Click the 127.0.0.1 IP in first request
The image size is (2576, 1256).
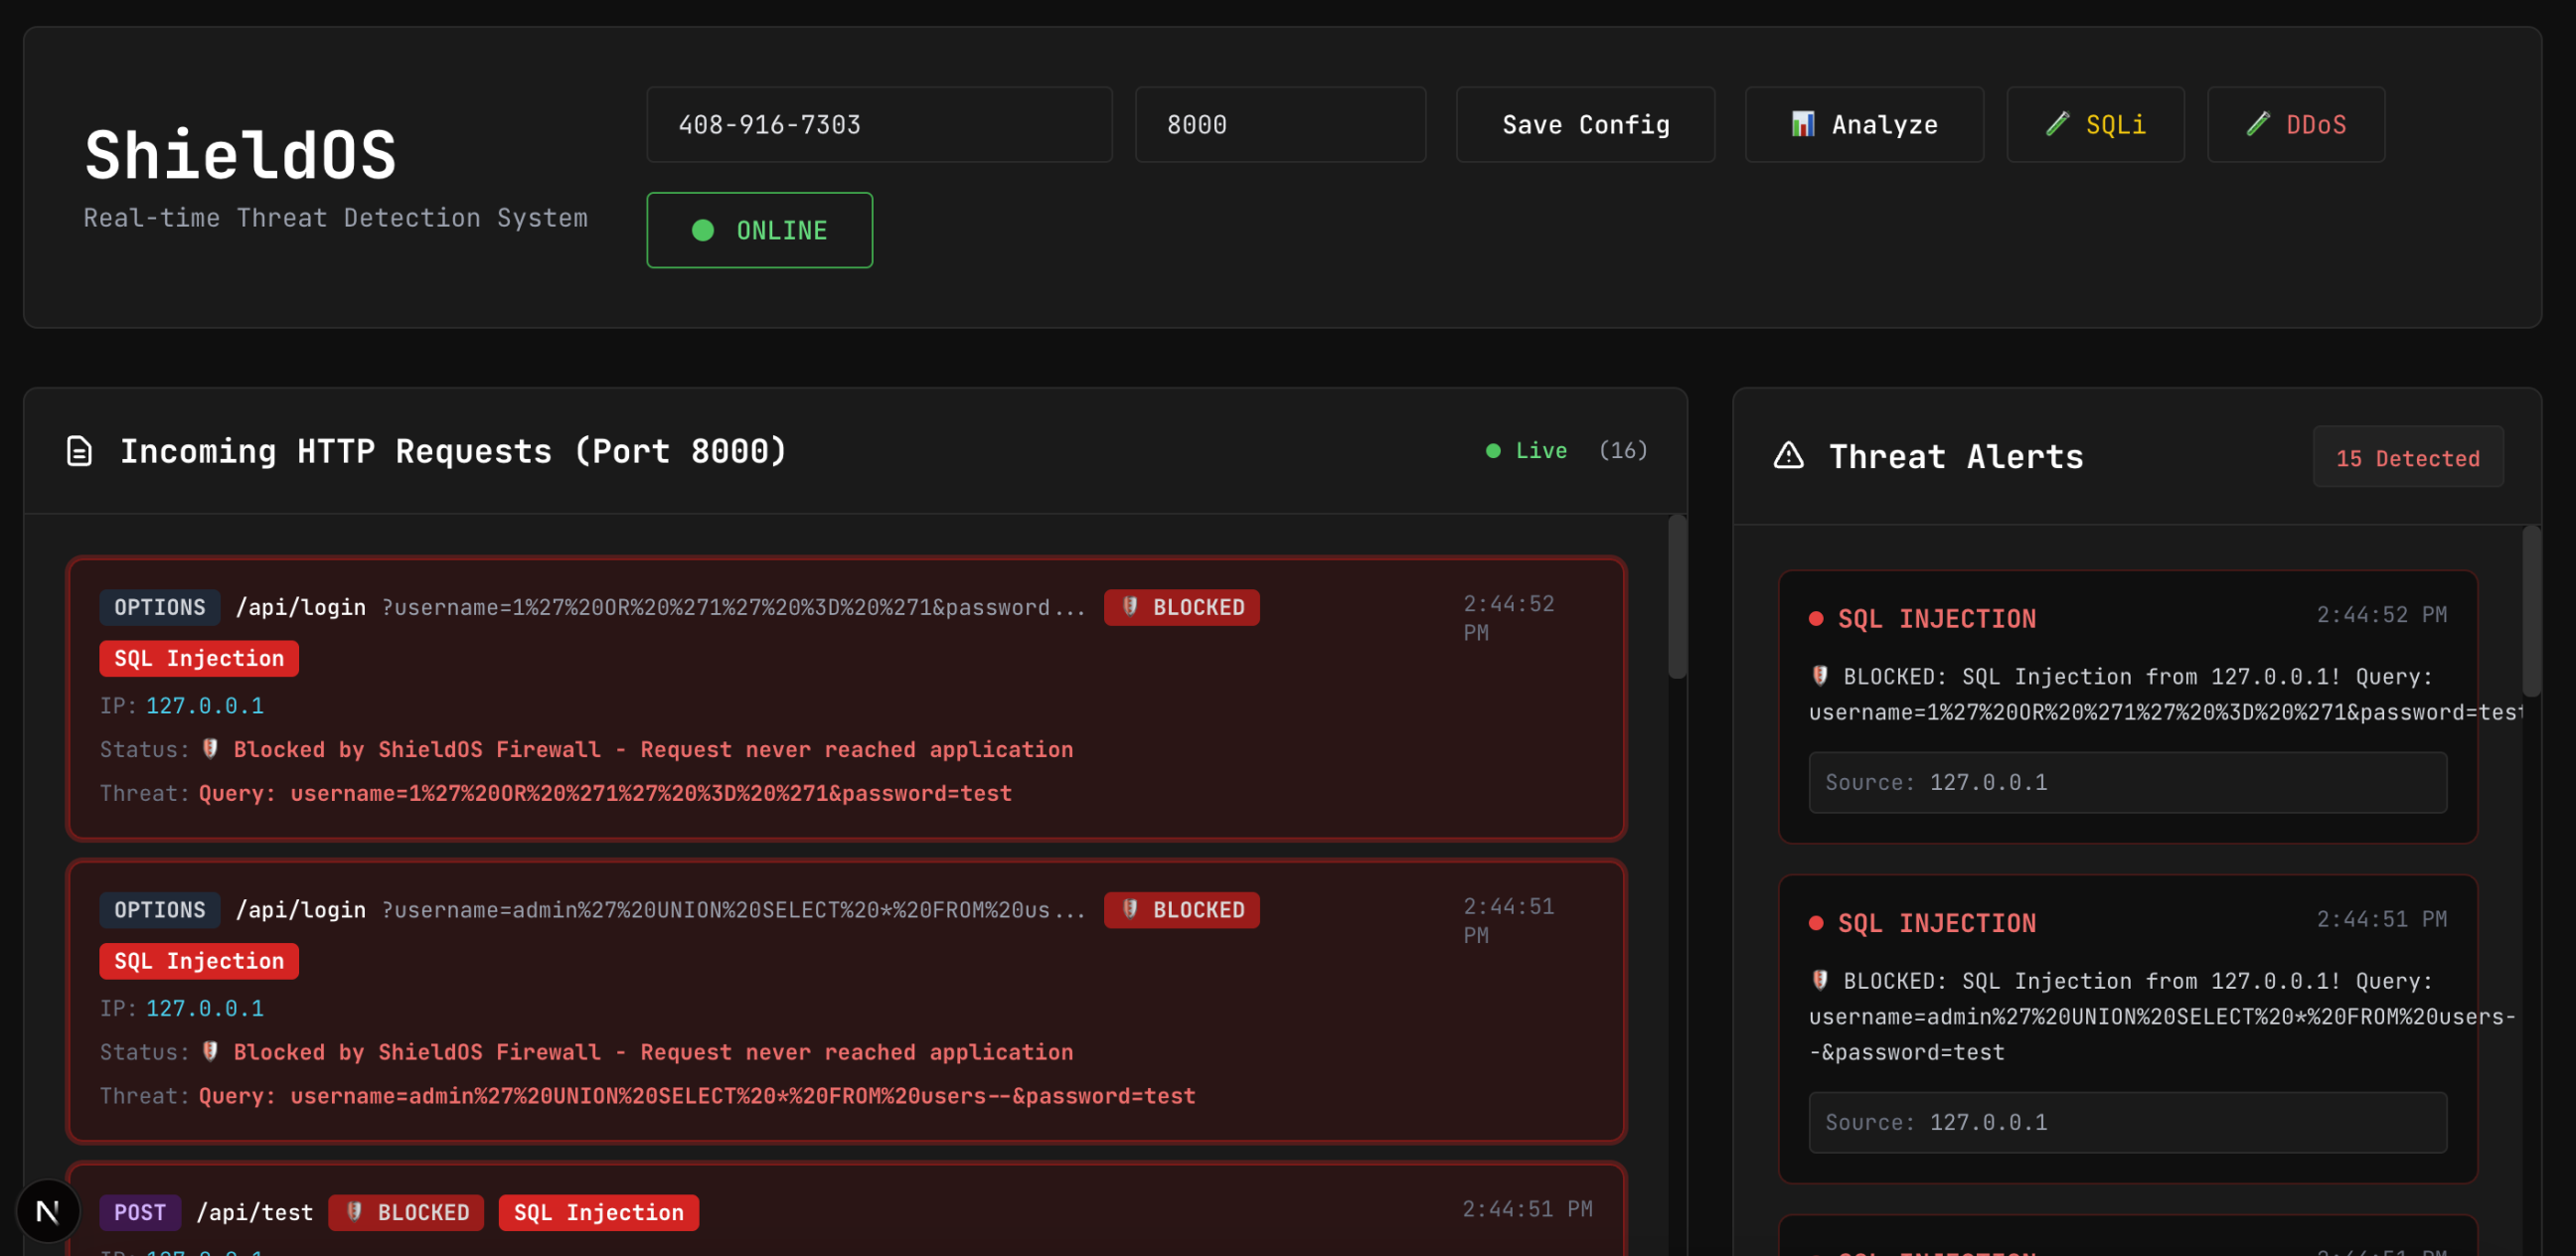click(x=205, y=706)
